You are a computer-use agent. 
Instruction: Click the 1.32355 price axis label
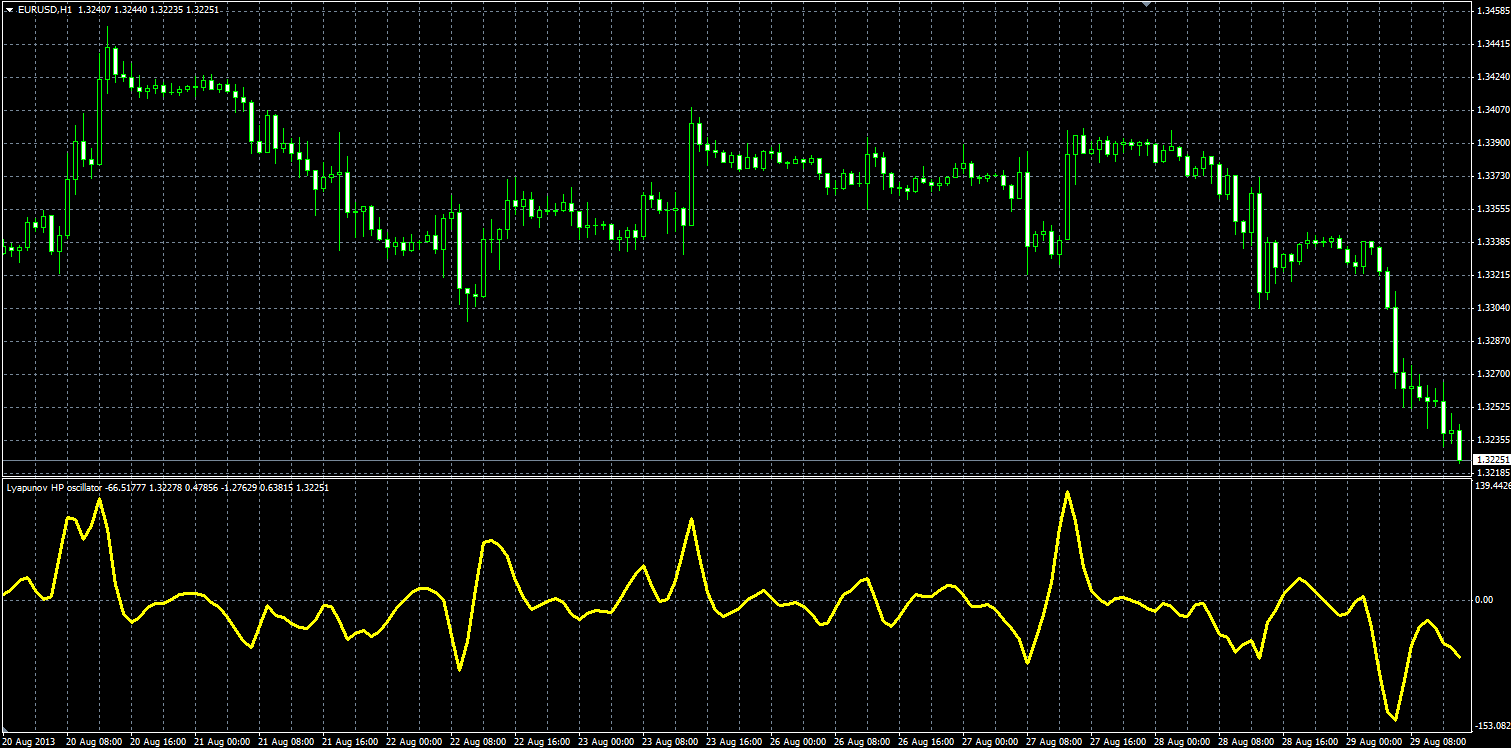[x=1492, y=440]
